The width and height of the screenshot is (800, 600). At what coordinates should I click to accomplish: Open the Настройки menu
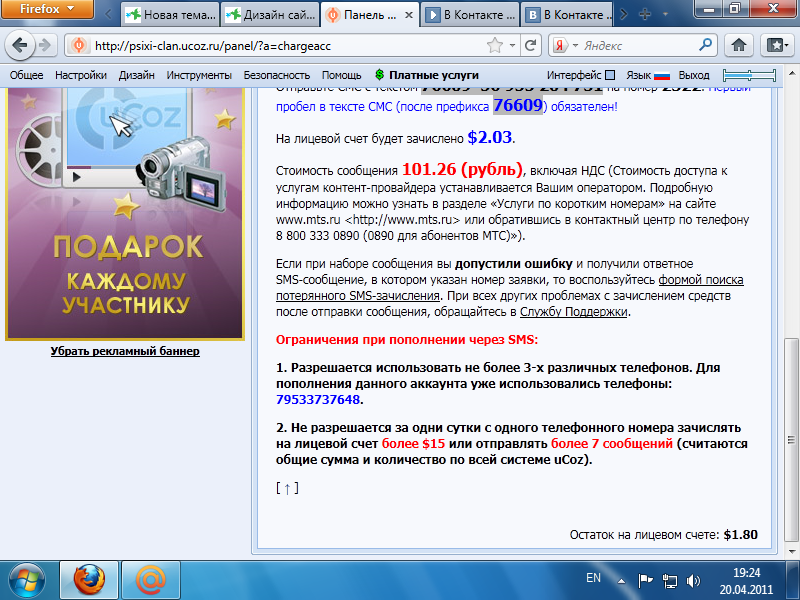(81, 76)
